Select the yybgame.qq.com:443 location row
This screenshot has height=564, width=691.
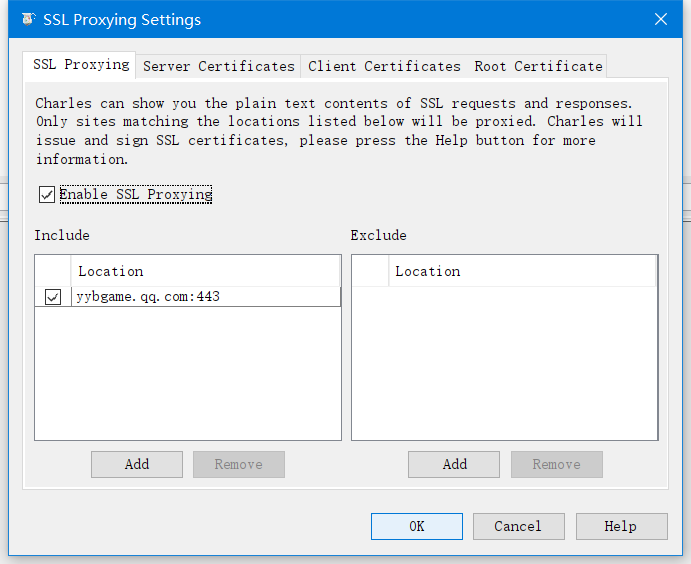coord(188,297)
